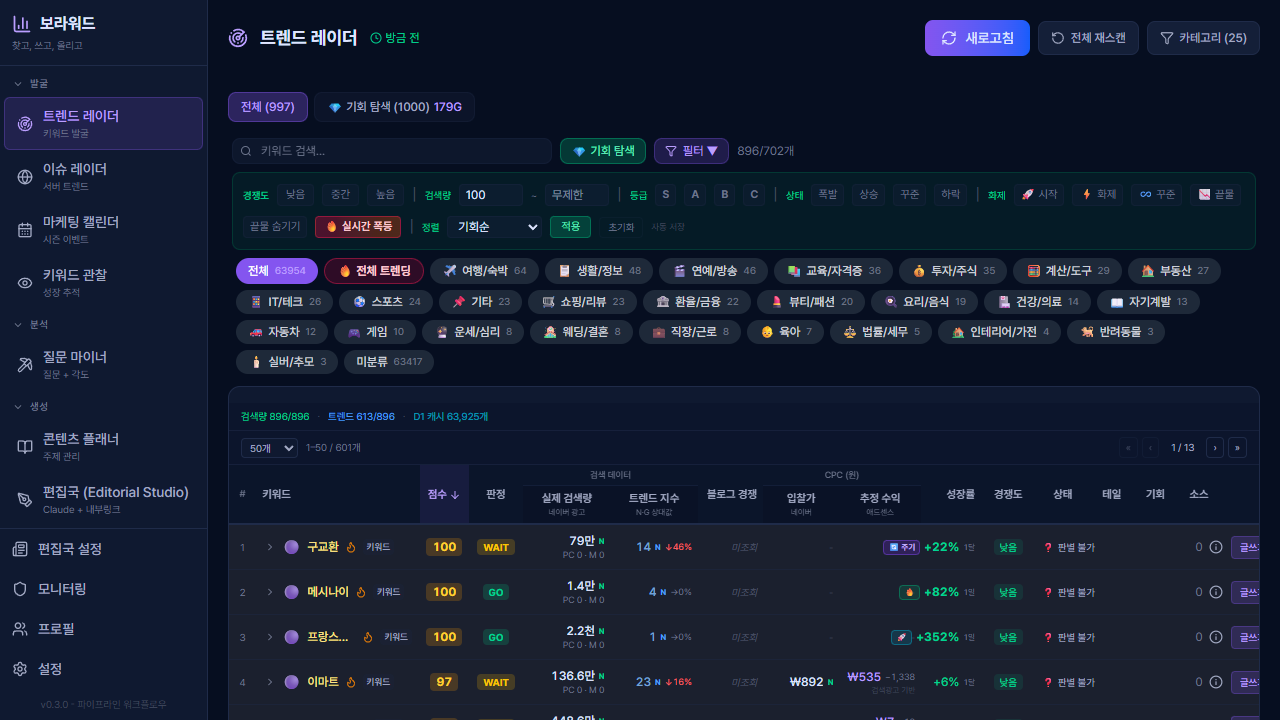
Task: Open Marketing Calendar (마케팅 캘린더)
Action: [103, 229]
